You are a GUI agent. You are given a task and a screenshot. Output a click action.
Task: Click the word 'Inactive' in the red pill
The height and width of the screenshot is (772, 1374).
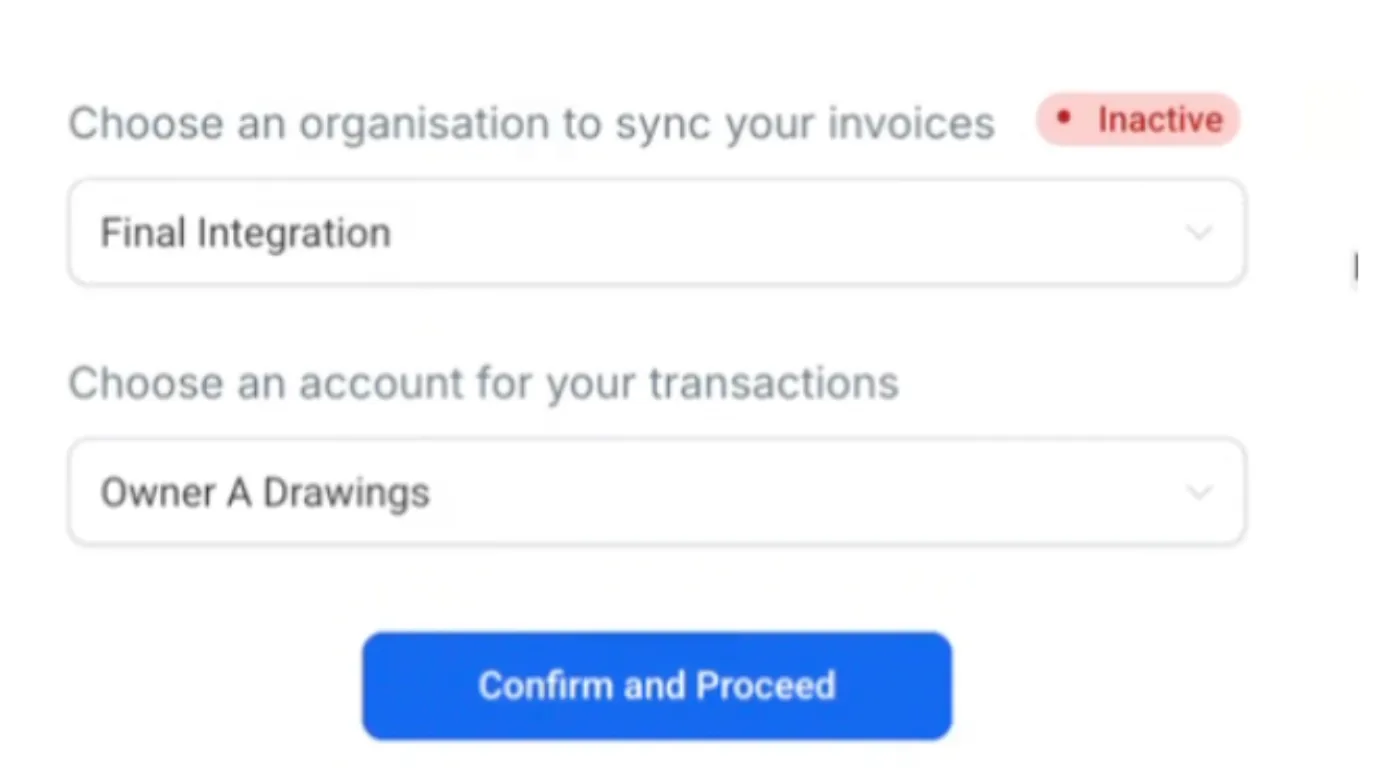[x=1160, y=120]
